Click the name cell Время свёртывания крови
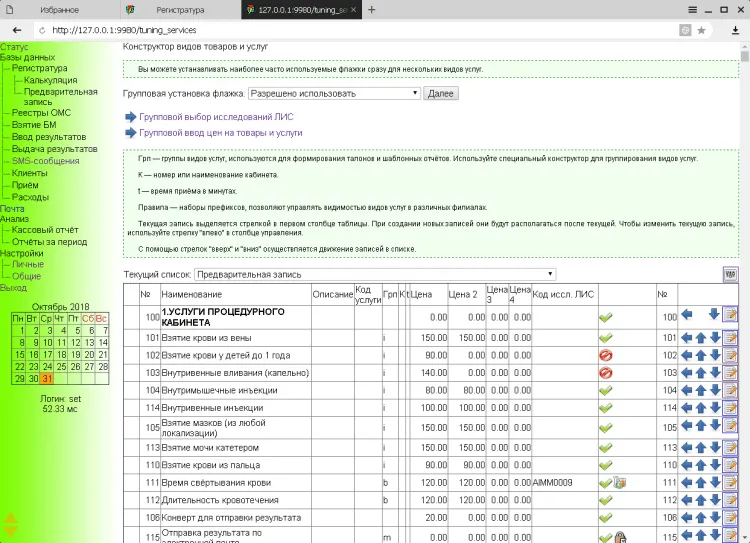Image resolution: width=750 pixels, height=543 pixels. pyautogui.click(x=236, y=482)
